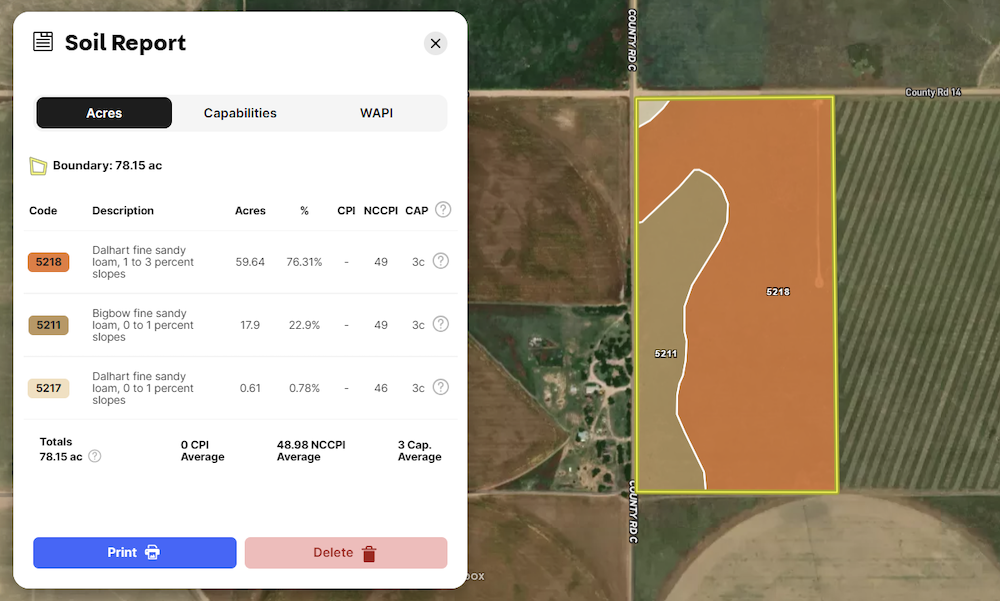This screenshot has height=601, width=1000.
Task: Click the 5218 label on map
Action: [778, 292]
